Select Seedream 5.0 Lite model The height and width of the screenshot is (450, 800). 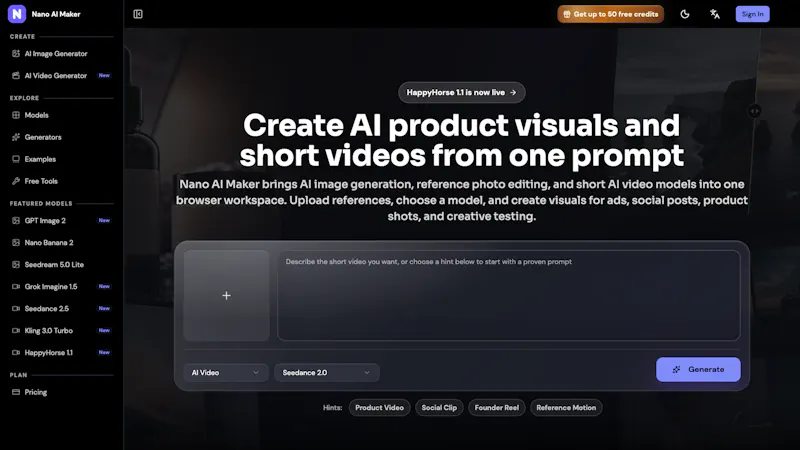coord(61,265)
